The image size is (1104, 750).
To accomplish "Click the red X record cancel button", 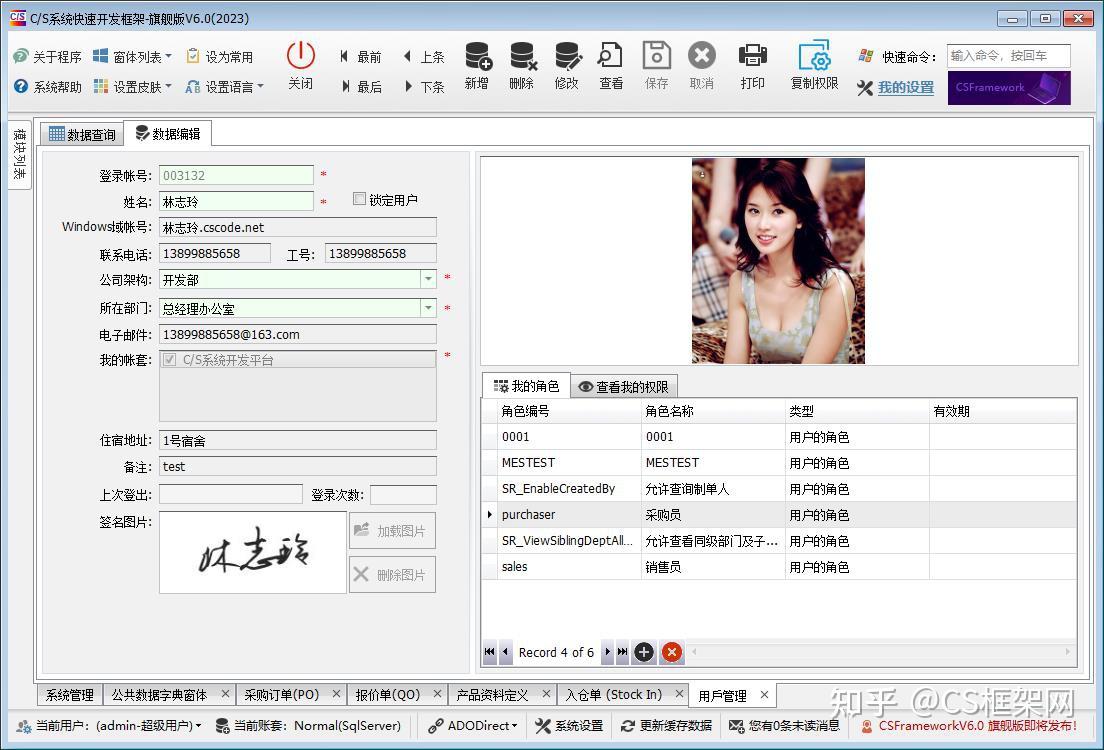I will (x=672, y=652).
